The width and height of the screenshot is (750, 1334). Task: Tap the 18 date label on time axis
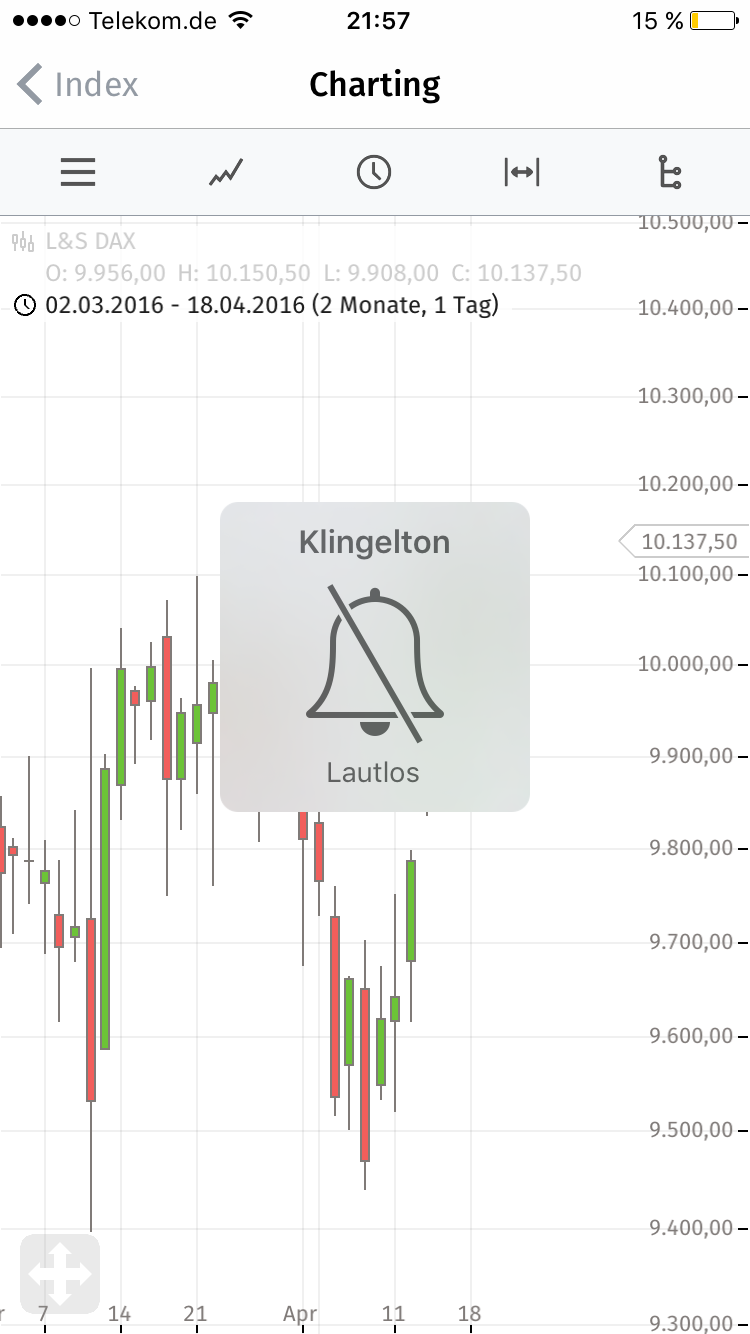click(x=469, y=1313)
